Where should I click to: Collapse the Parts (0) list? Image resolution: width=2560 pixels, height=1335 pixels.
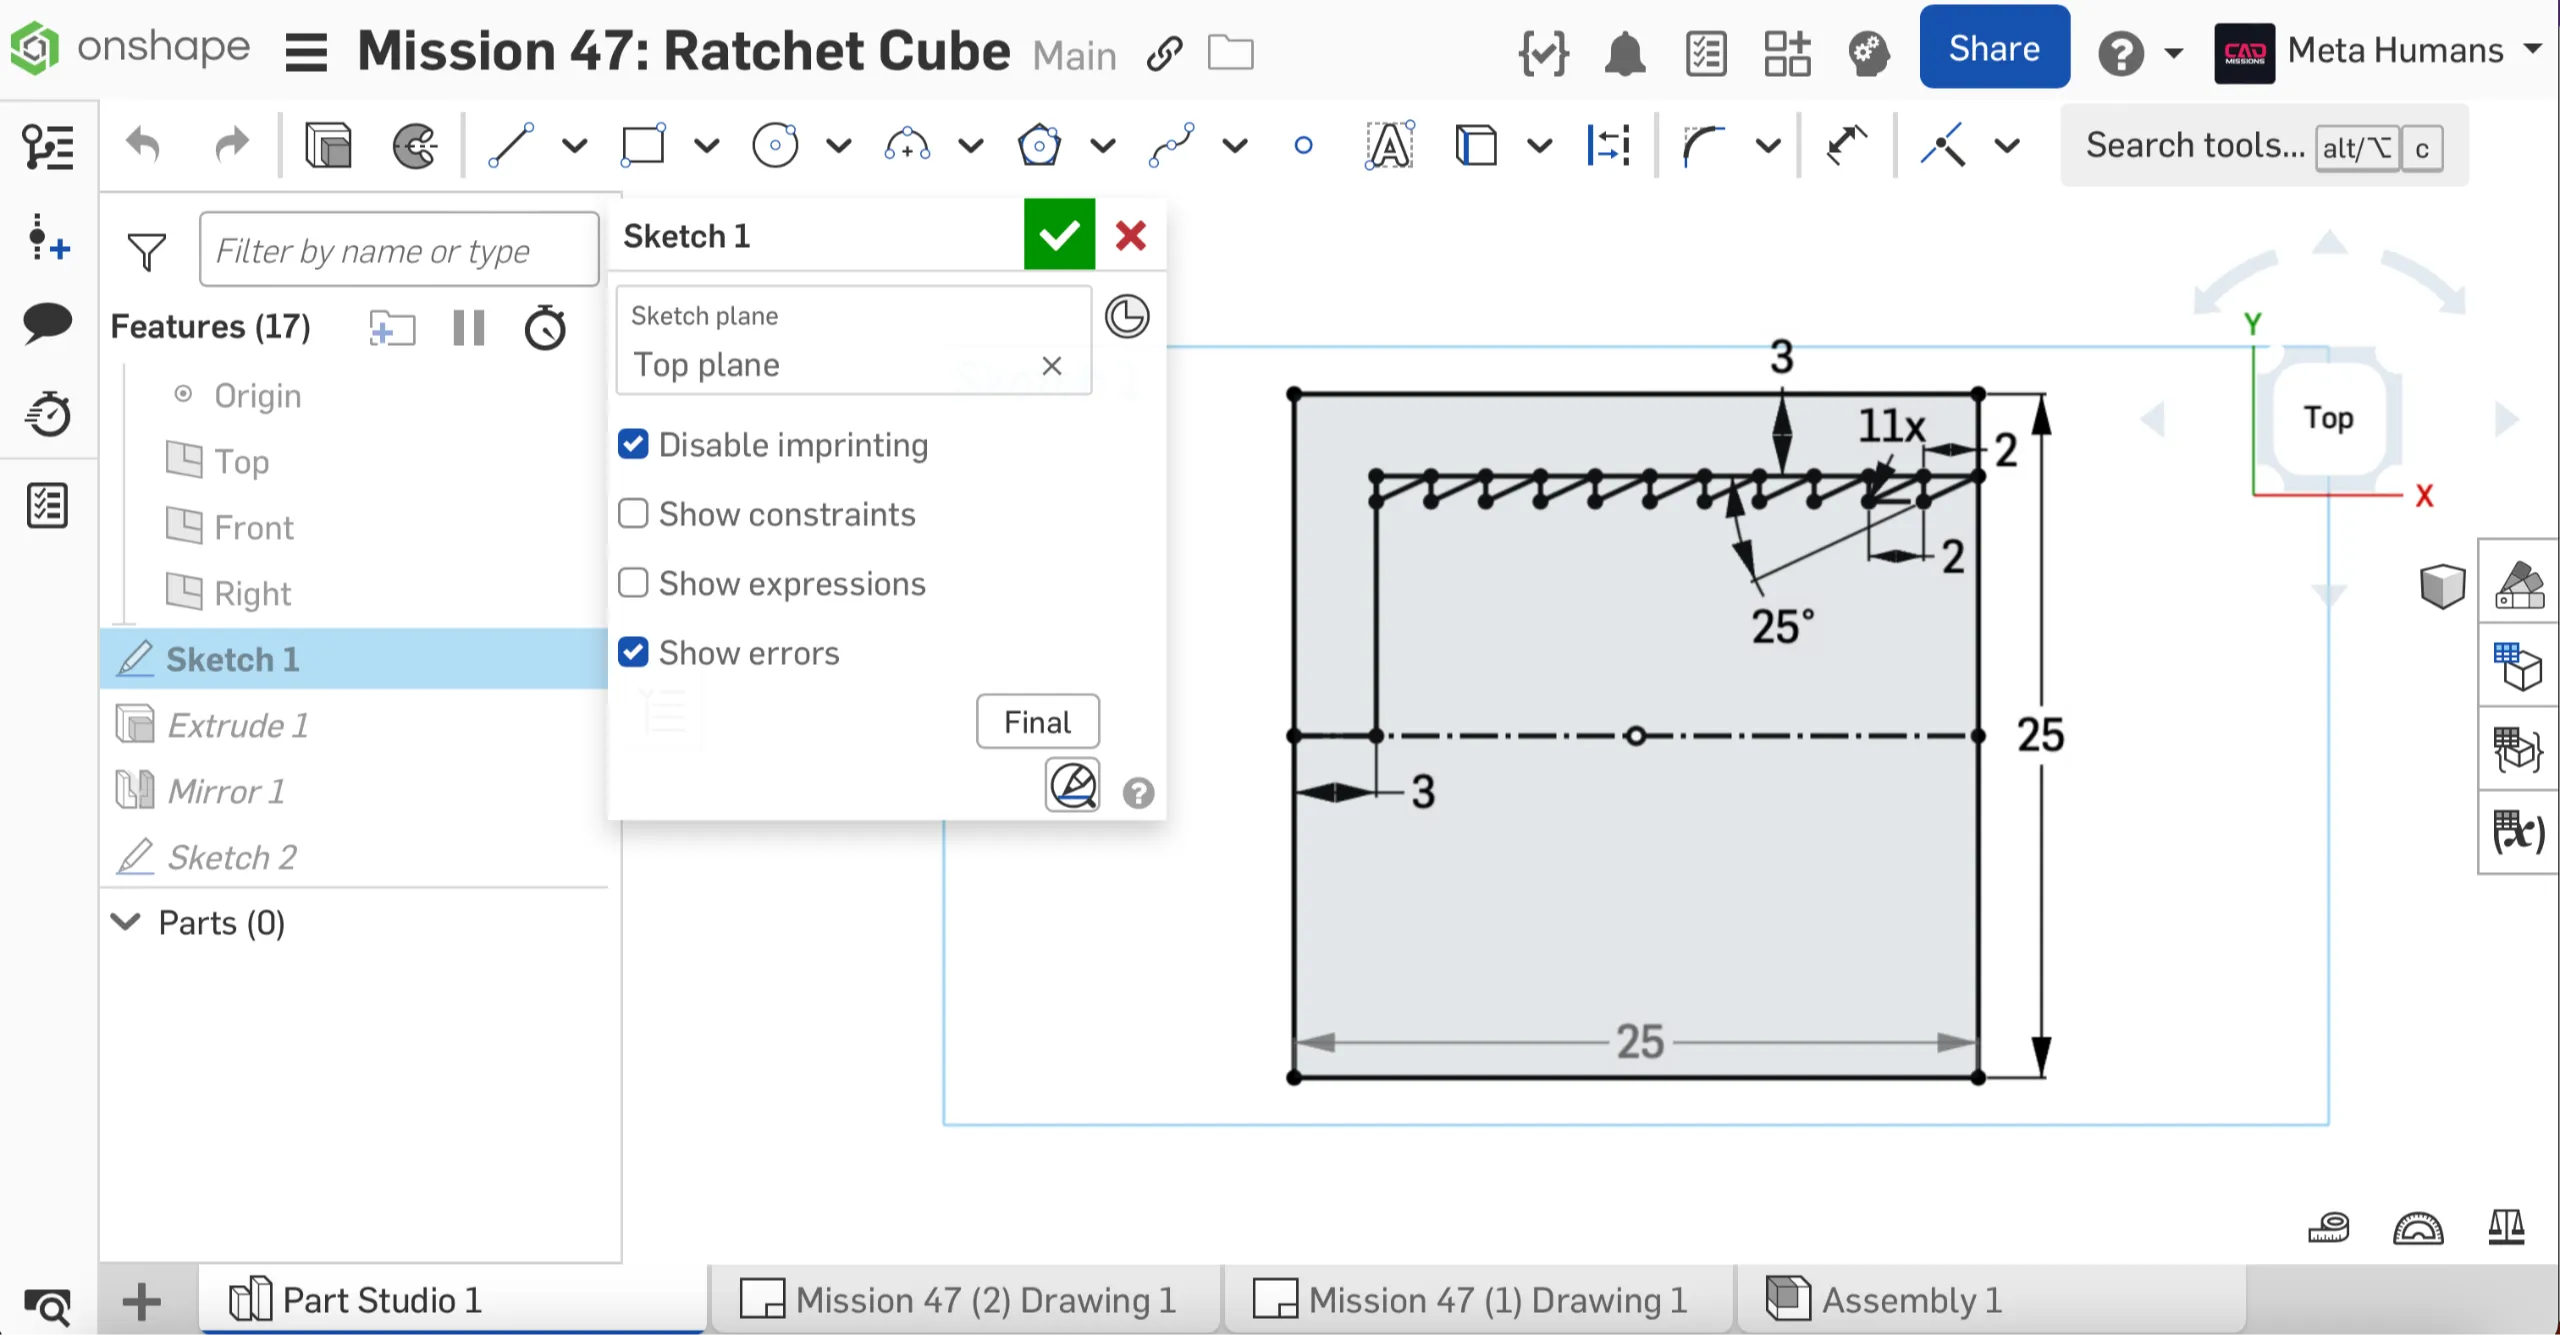[x=126, y=922]
